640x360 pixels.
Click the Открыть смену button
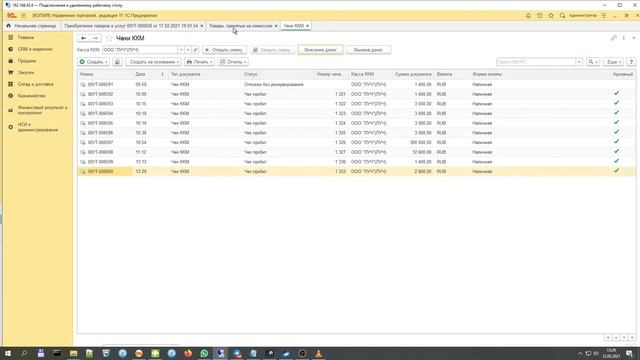pos(224,50)
